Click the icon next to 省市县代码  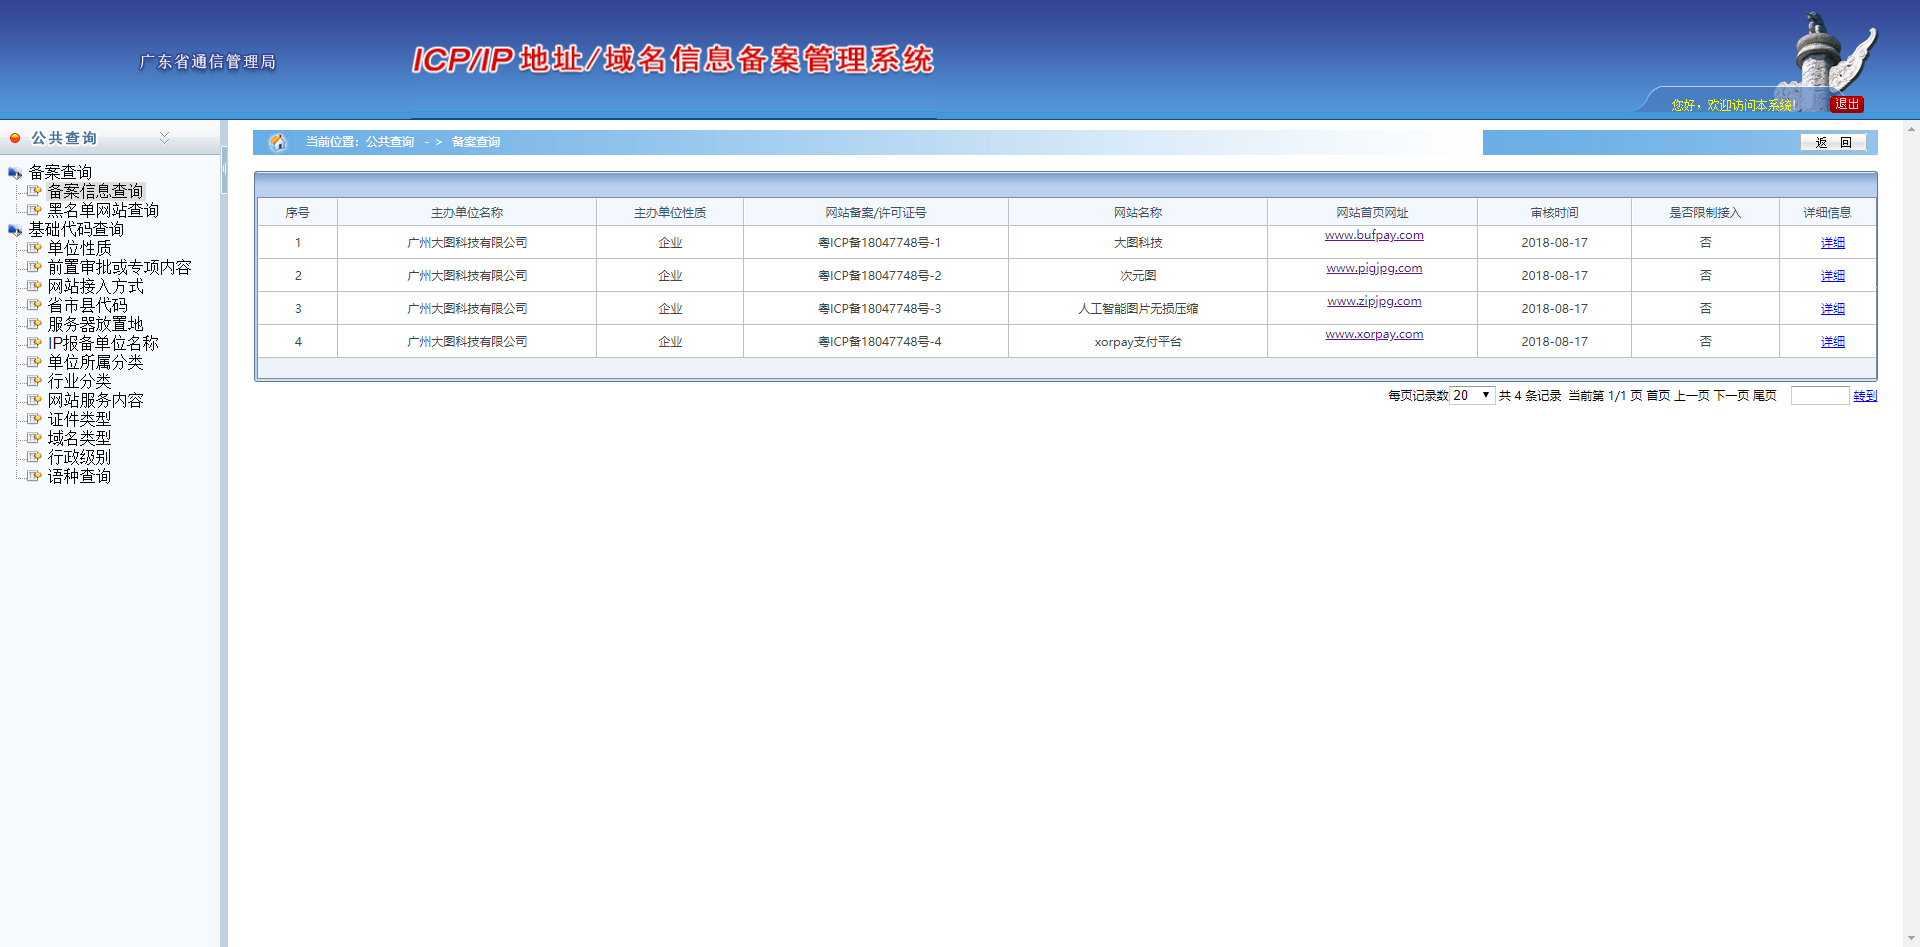(x=34, y=305)
